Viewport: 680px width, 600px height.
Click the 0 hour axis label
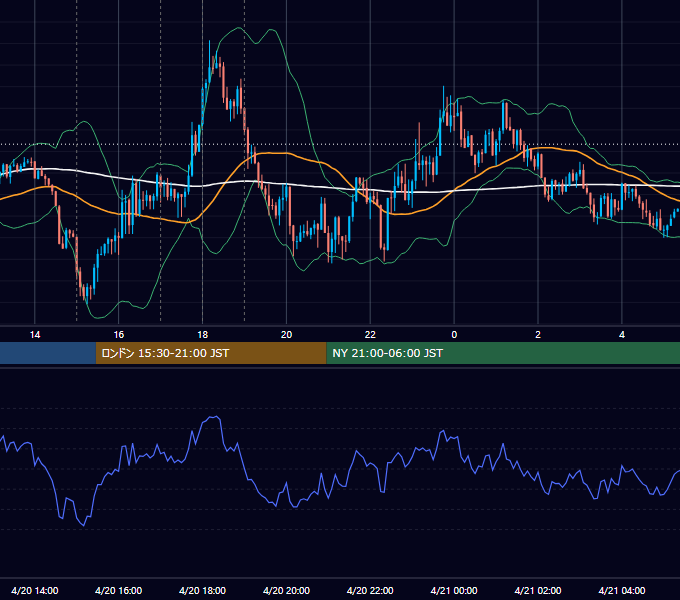click(454, 335)
